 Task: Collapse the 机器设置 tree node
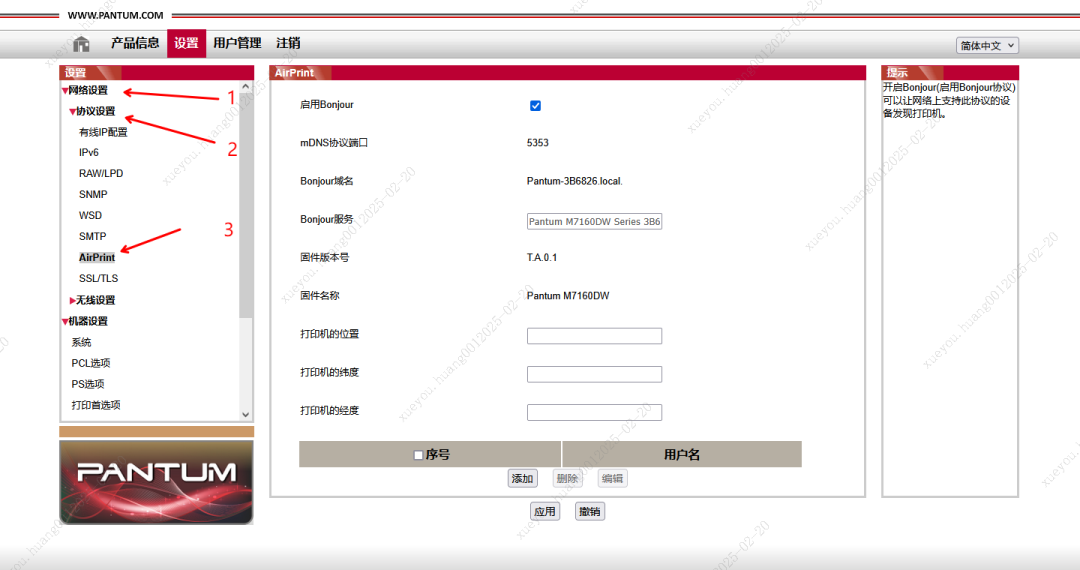point(85,321)
